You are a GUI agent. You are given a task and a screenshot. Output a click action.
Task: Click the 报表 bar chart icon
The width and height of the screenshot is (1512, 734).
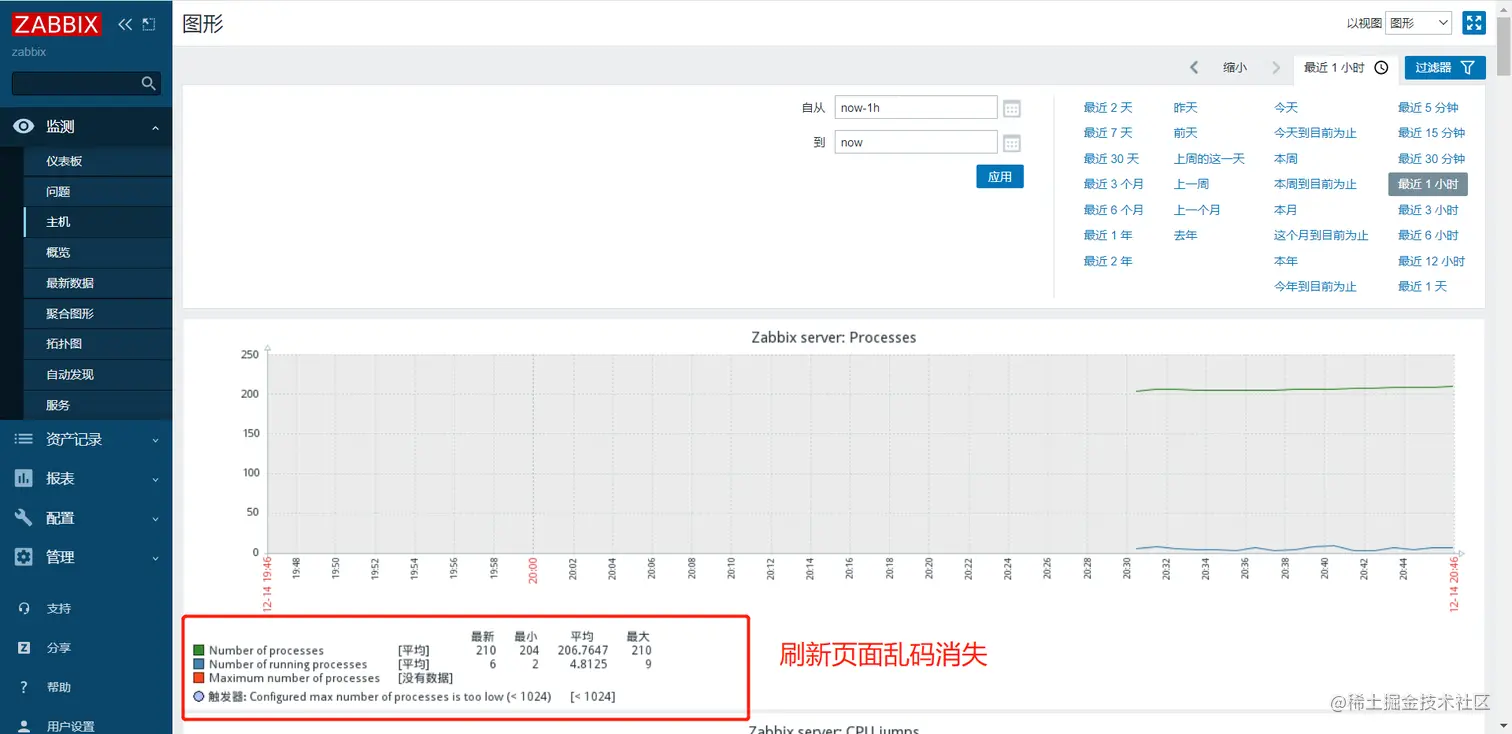[x=23, y=478]
